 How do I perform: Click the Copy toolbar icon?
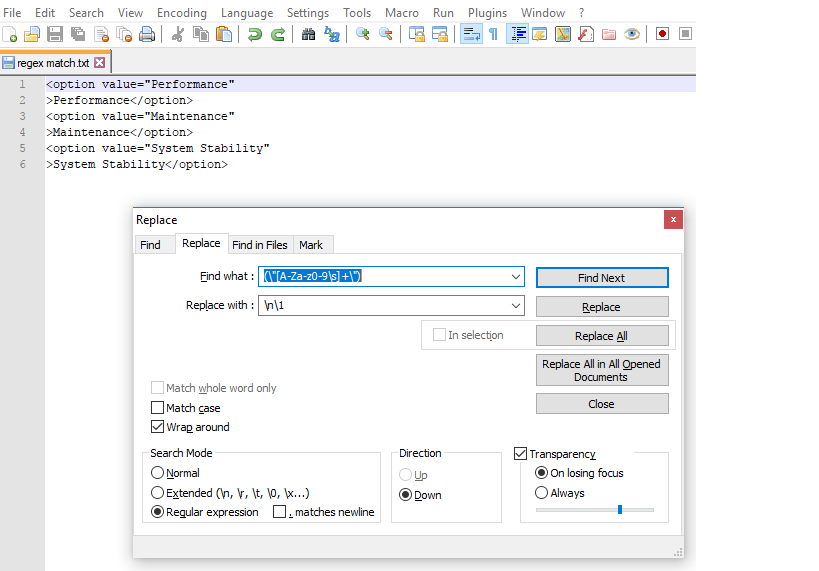201,34
